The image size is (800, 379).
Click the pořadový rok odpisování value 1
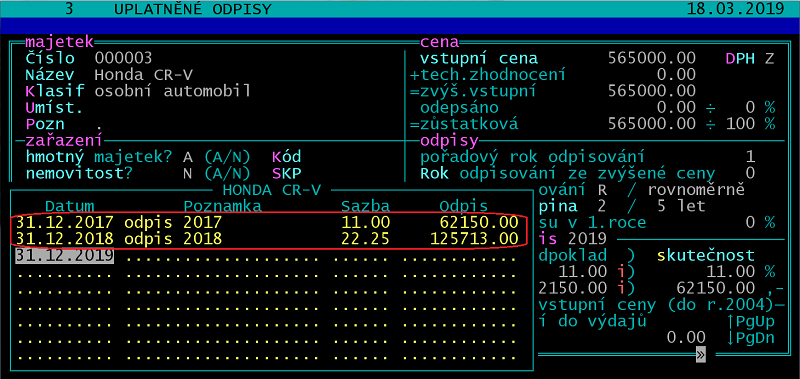(750, 157)
